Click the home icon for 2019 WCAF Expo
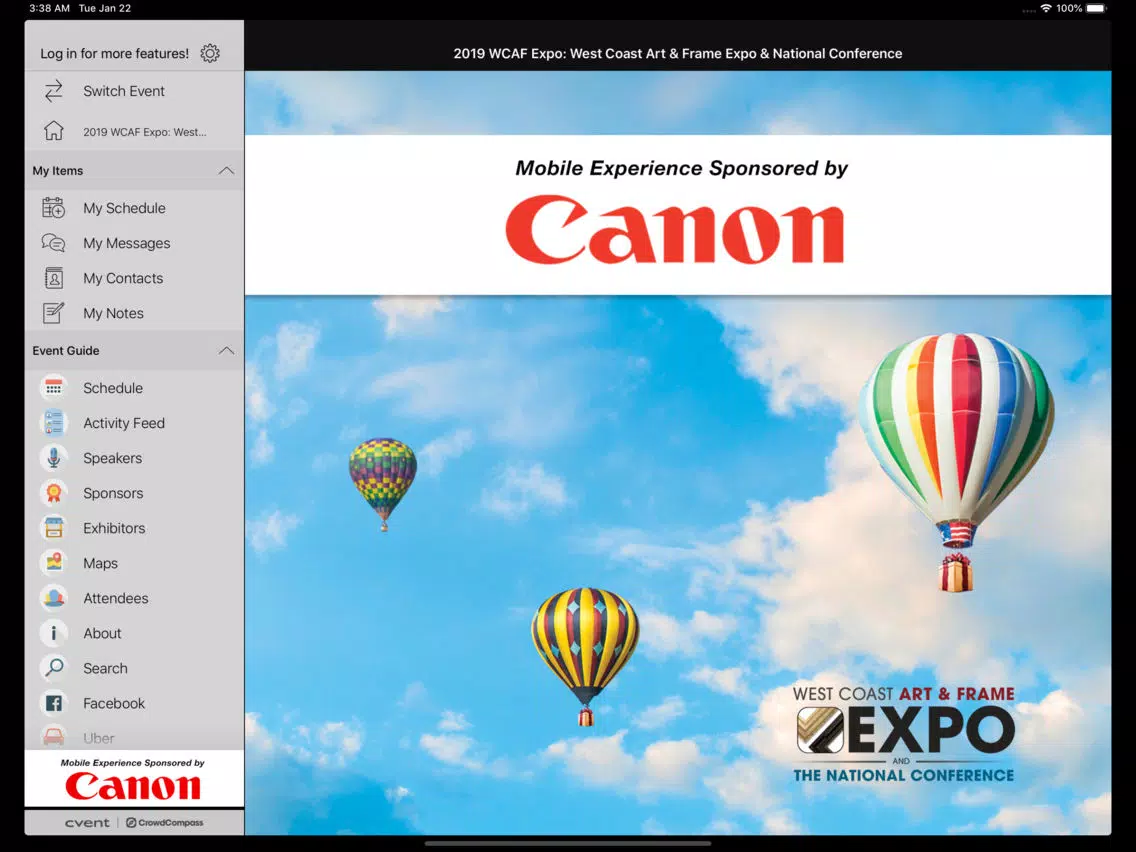This screenshot has height=852, width=1136. [x=54, y=131]
